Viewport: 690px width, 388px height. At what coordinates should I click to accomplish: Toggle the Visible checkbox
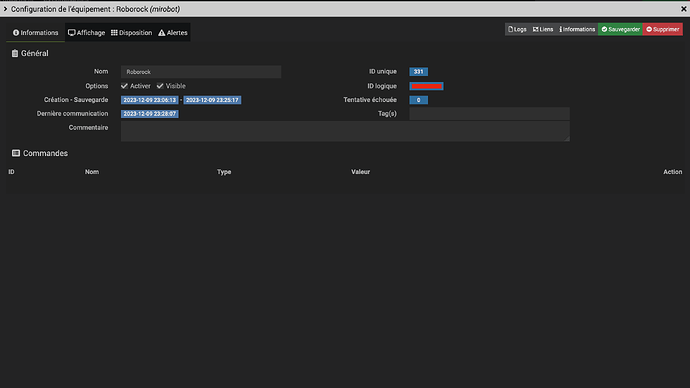pos(160,86)
